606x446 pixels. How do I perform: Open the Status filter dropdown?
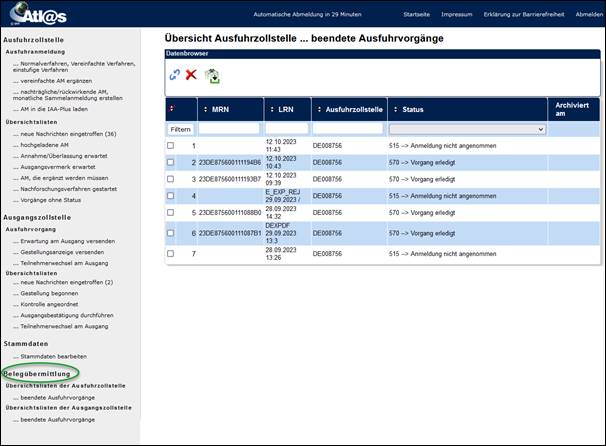466,129
